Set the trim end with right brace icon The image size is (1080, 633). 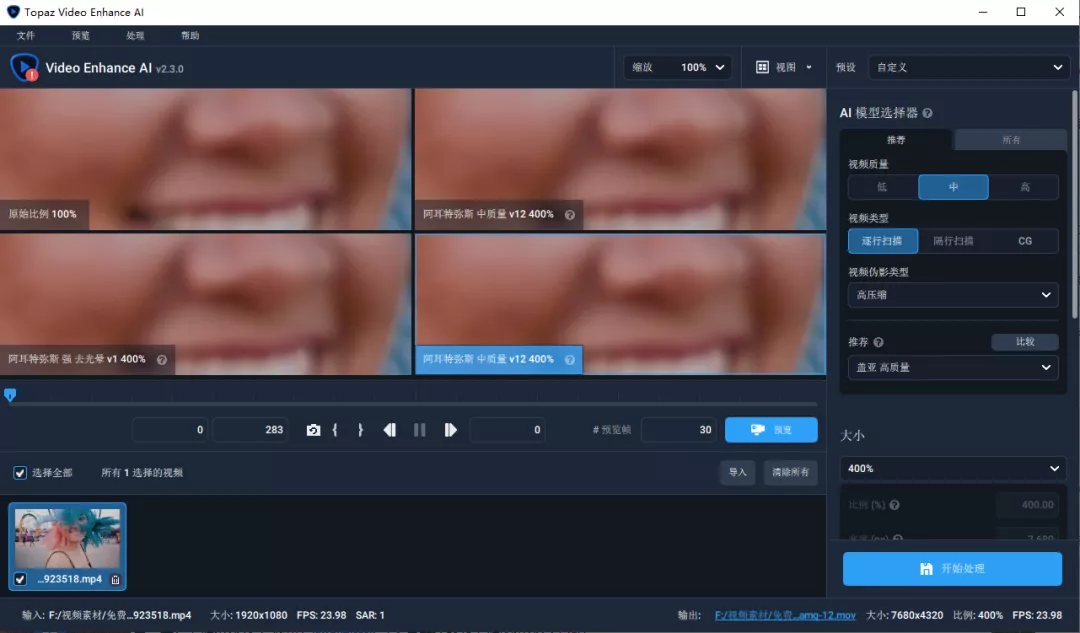point(360,430)
